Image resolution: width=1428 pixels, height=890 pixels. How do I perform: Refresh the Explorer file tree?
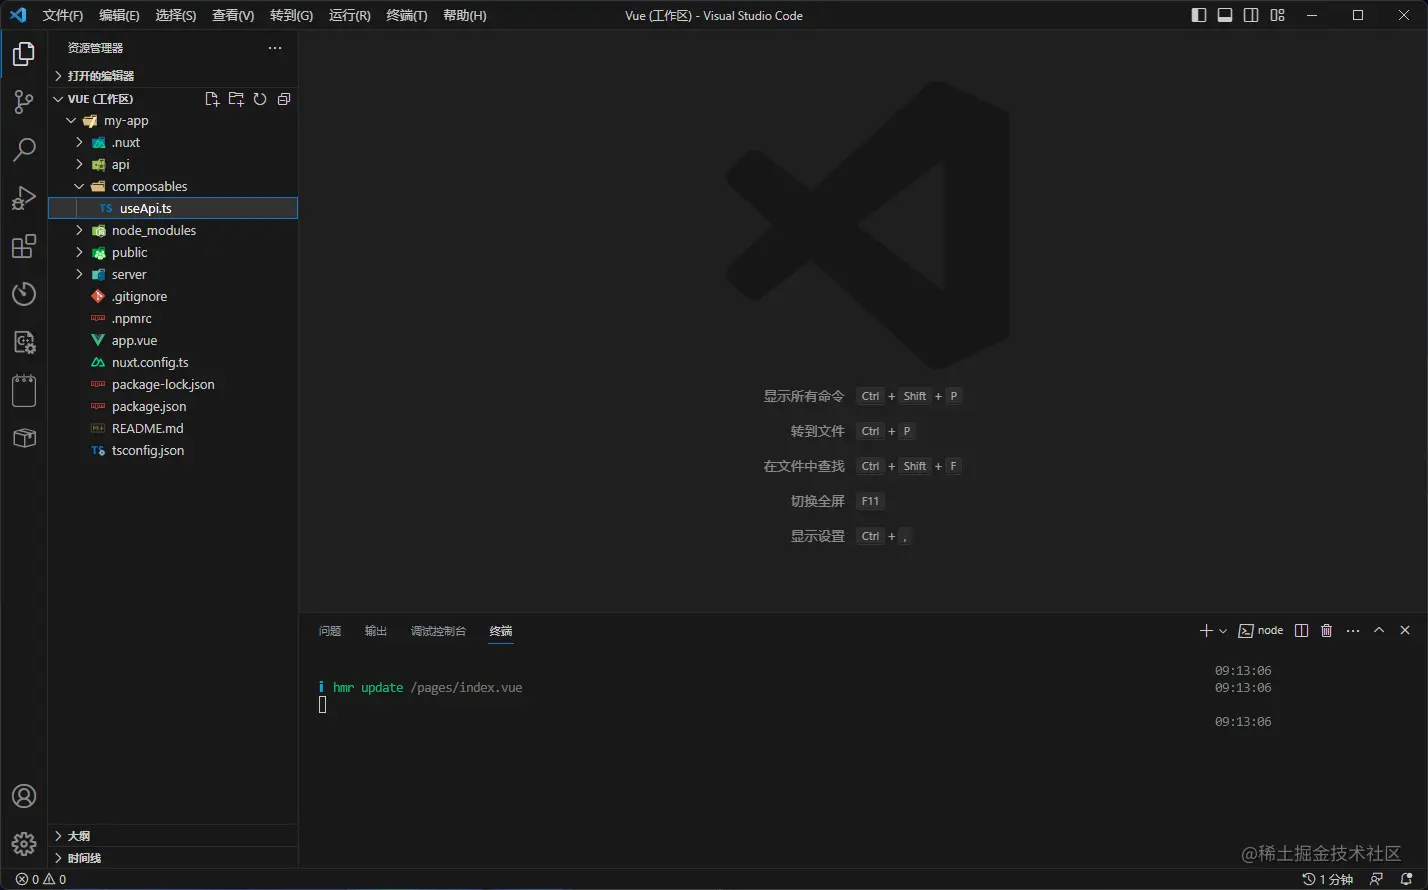260,99
